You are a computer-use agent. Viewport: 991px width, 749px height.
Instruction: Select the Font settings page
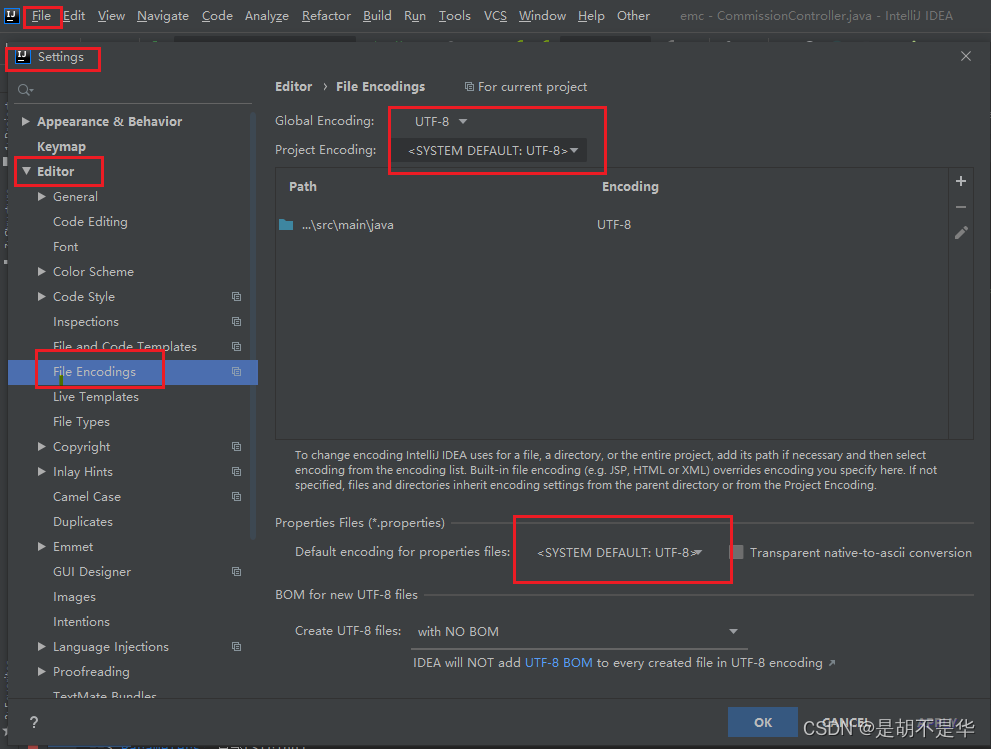[66, 247]
